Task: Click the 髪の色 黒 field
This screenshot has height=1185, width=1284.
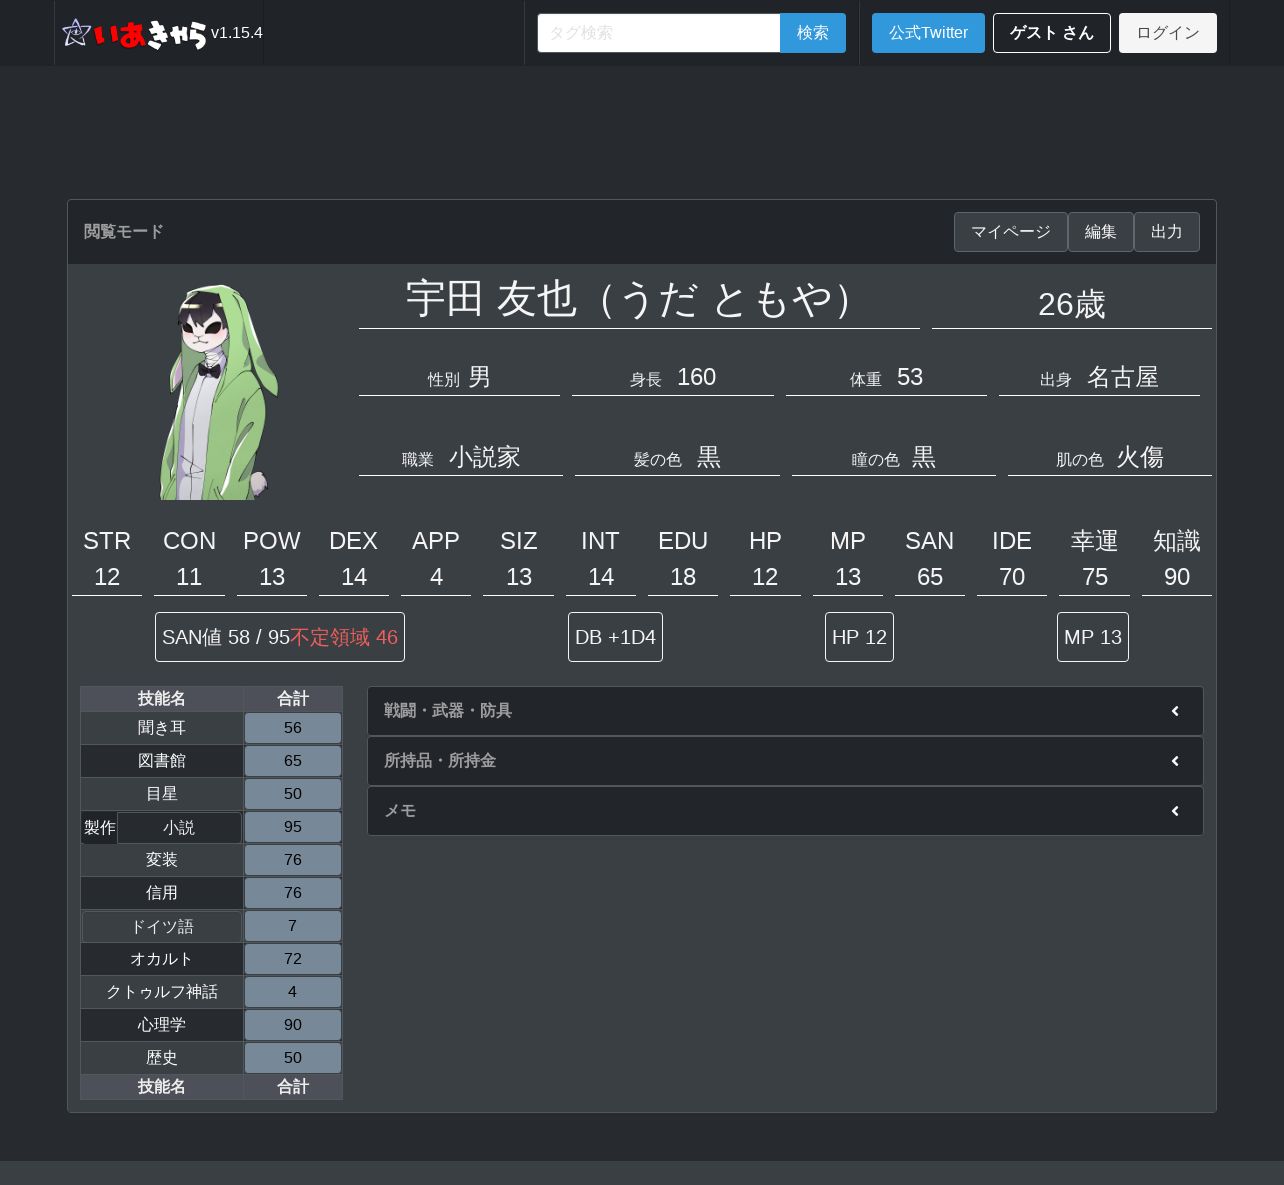Action: pos(677,457)
